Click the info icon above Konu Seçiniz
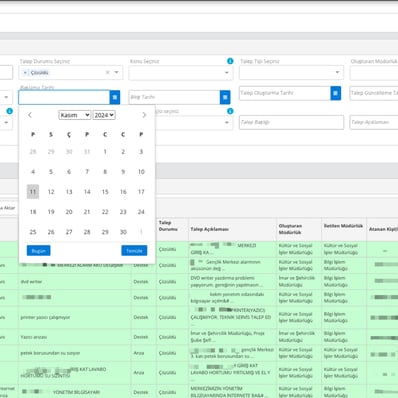Screen dimensions: 398x398 [x=230, y=61]
